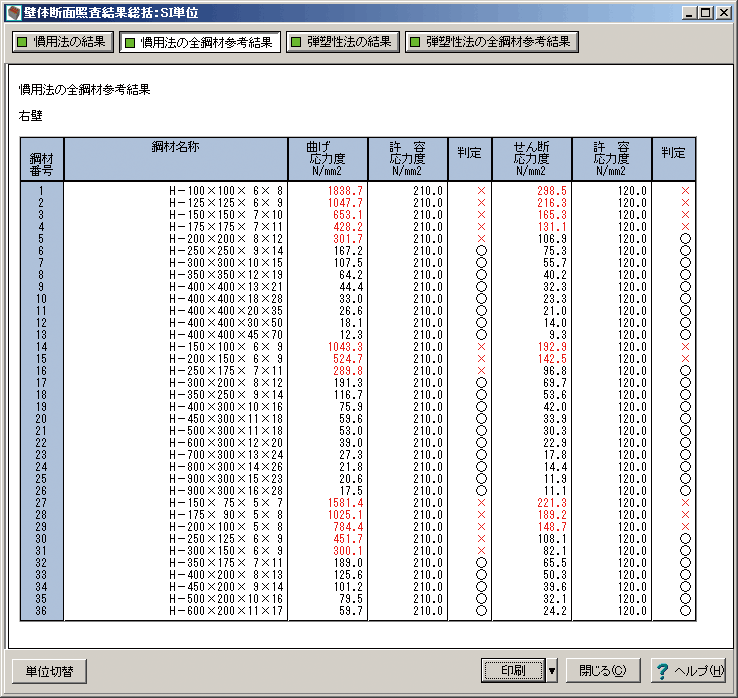Click bending stress value 167.2
This screenshot has height=698, width=738.
click(348, 251)
